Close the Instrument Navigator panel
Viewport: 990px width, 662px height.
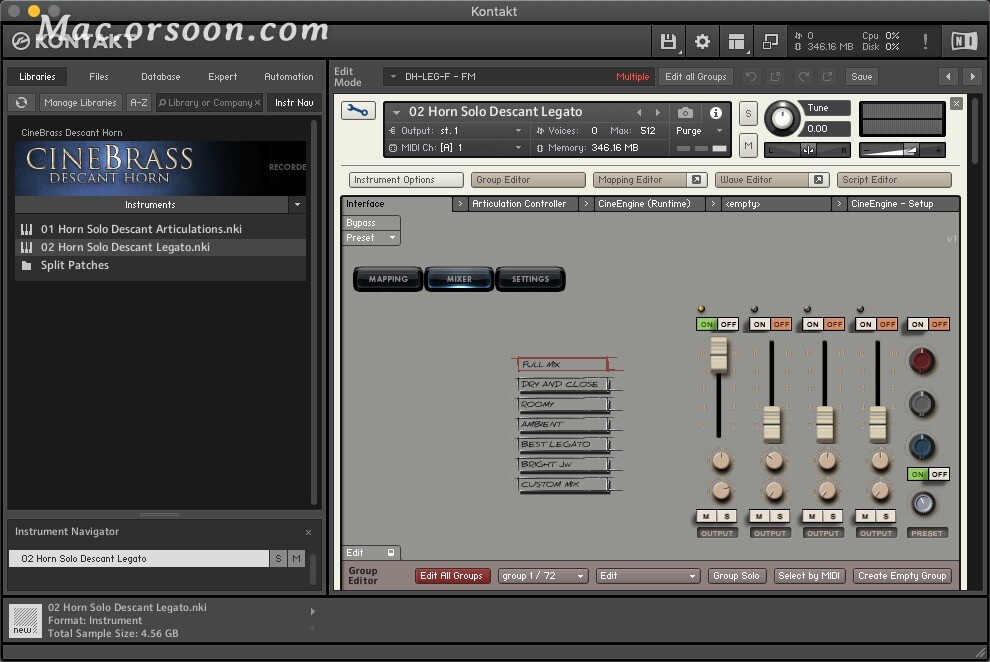pyautogui.click(x=308, y=532)
